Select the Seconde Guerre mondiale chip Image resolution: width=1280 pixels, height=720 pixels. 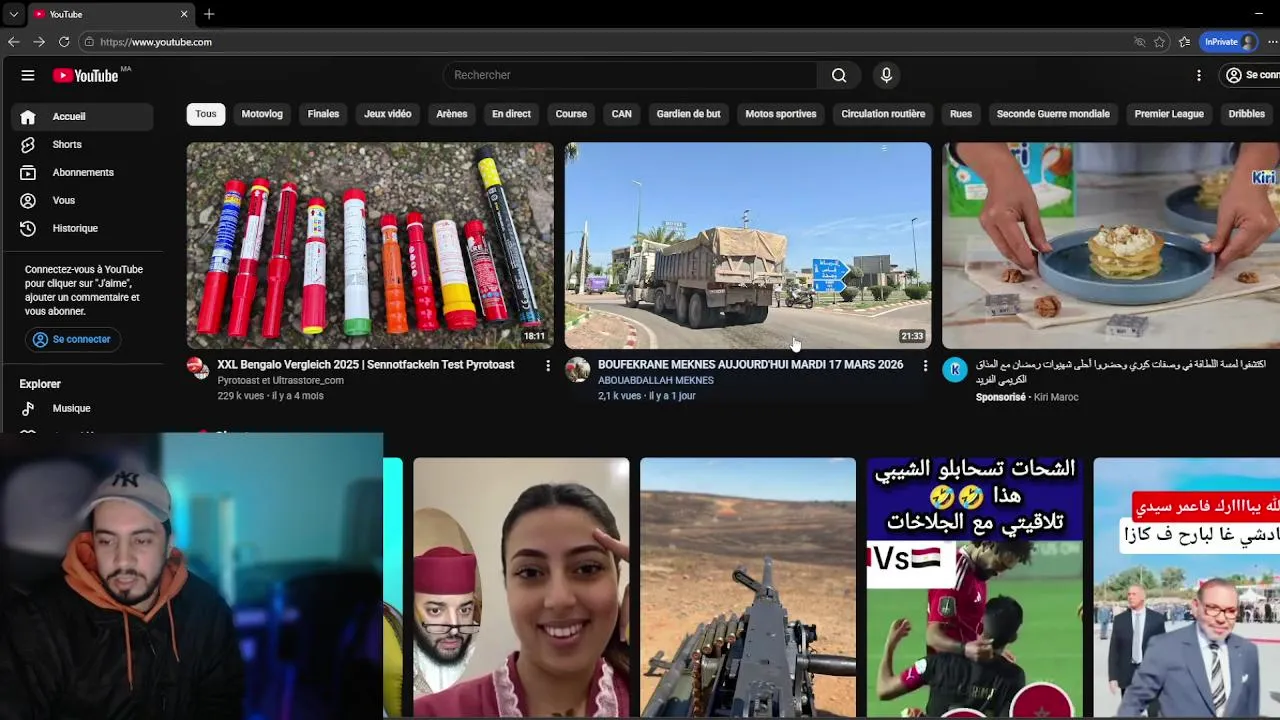(1053, 114)
